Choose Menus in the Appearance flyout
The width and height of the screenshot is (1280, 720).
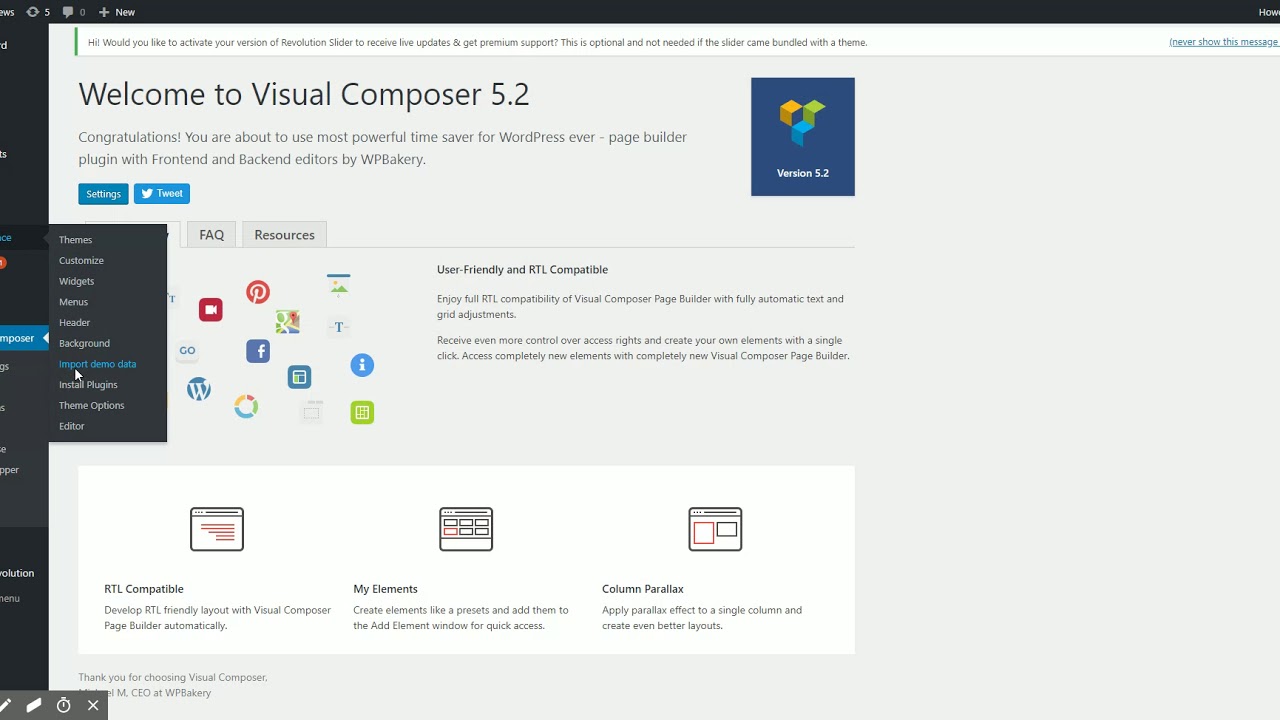point(73,302)
